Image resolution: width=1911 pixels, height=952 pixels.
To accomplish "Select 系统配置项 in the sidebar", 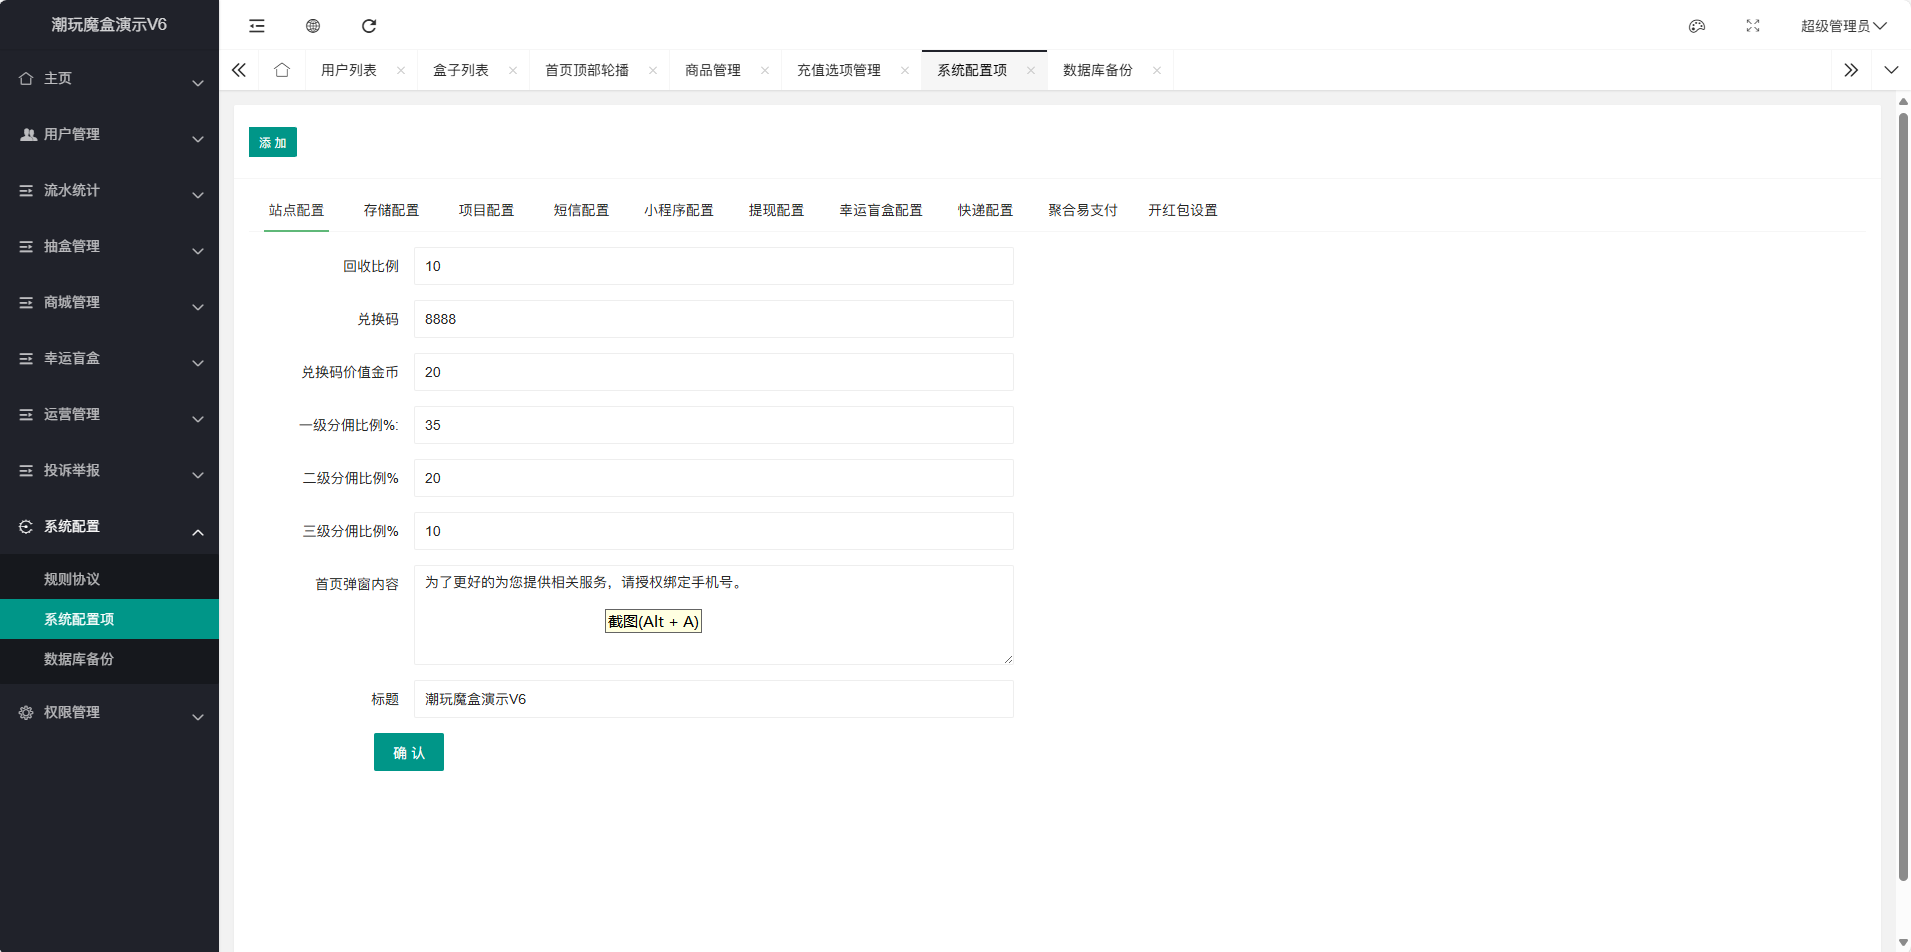I will pyautogui.click(x=109, y=619).
